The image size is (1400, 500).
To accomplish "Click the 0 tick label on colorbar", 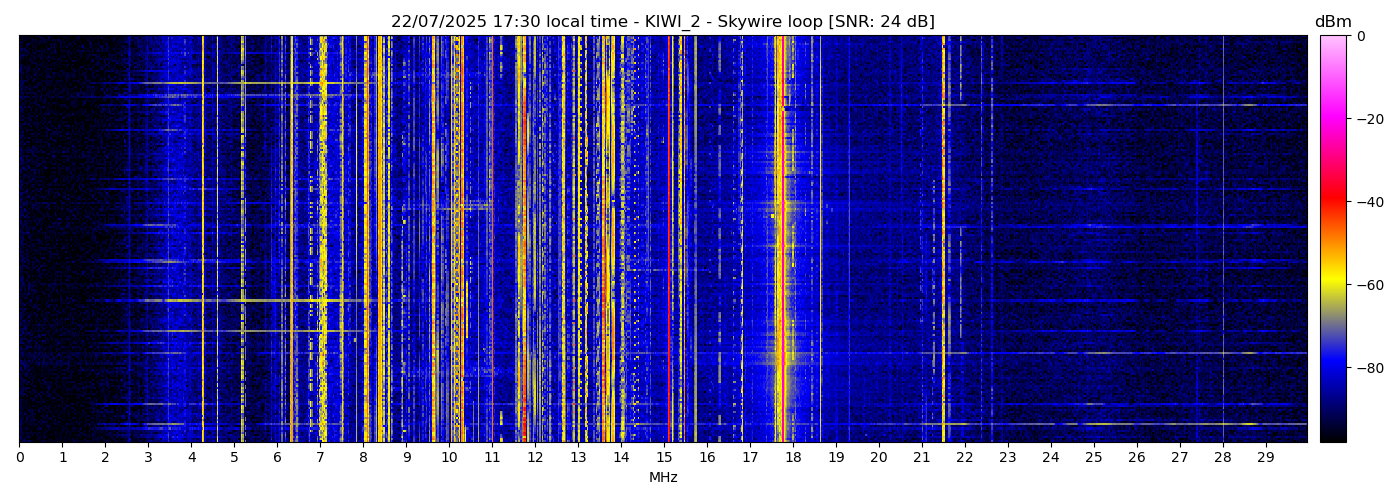I will (1360, 36).
